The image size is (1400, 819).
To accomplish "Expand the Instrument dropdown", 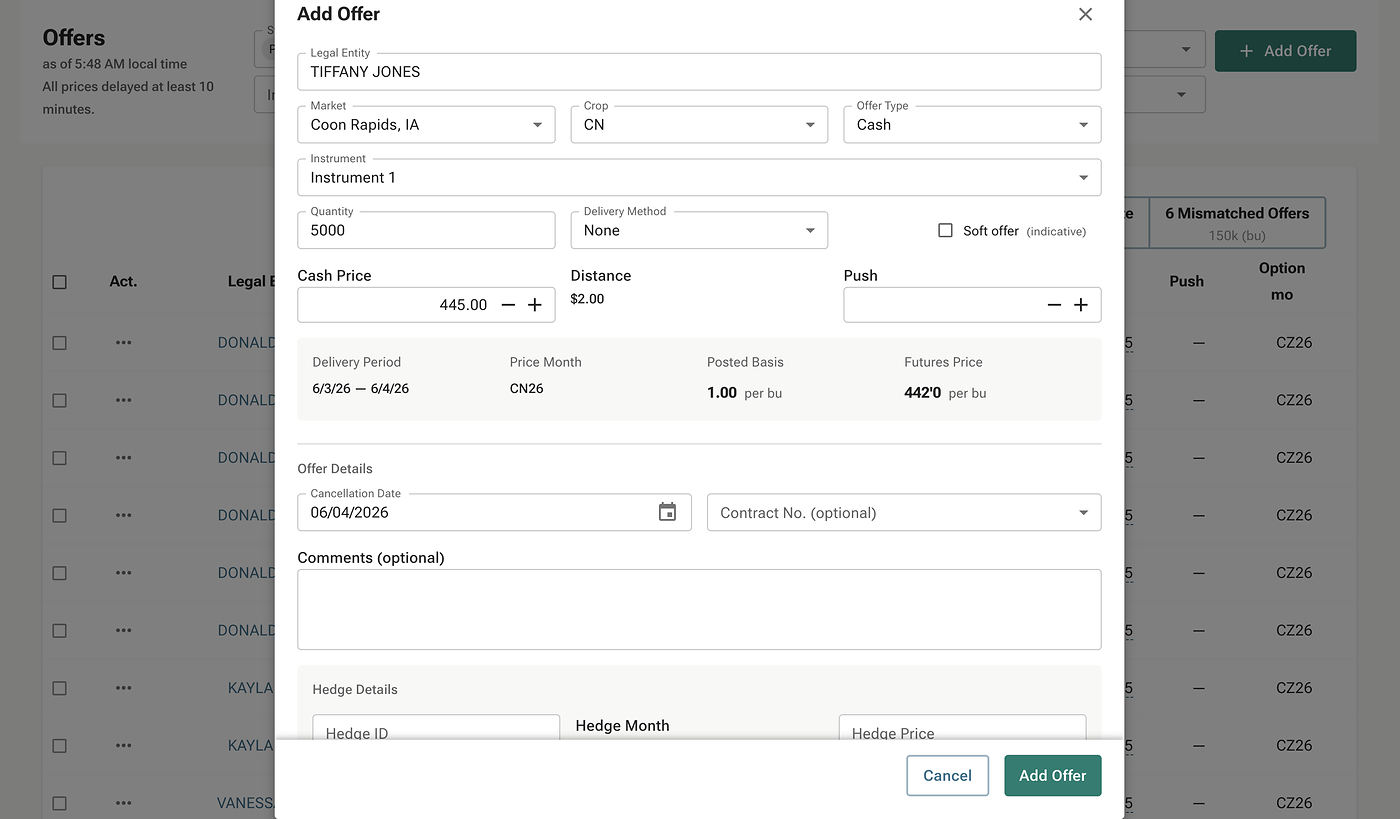I will [x=699, y=177].
